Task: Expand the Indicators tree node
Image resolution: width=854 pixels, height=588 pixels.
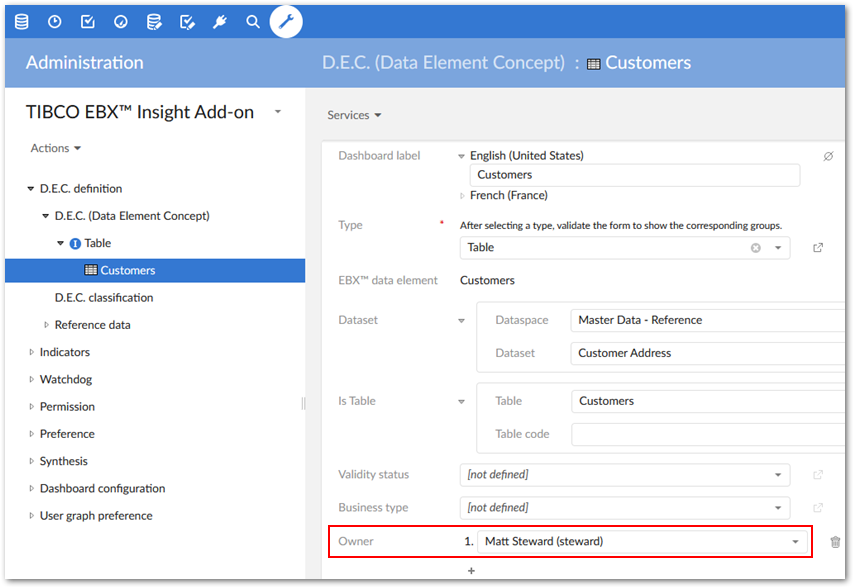Action: coord(32,352)
